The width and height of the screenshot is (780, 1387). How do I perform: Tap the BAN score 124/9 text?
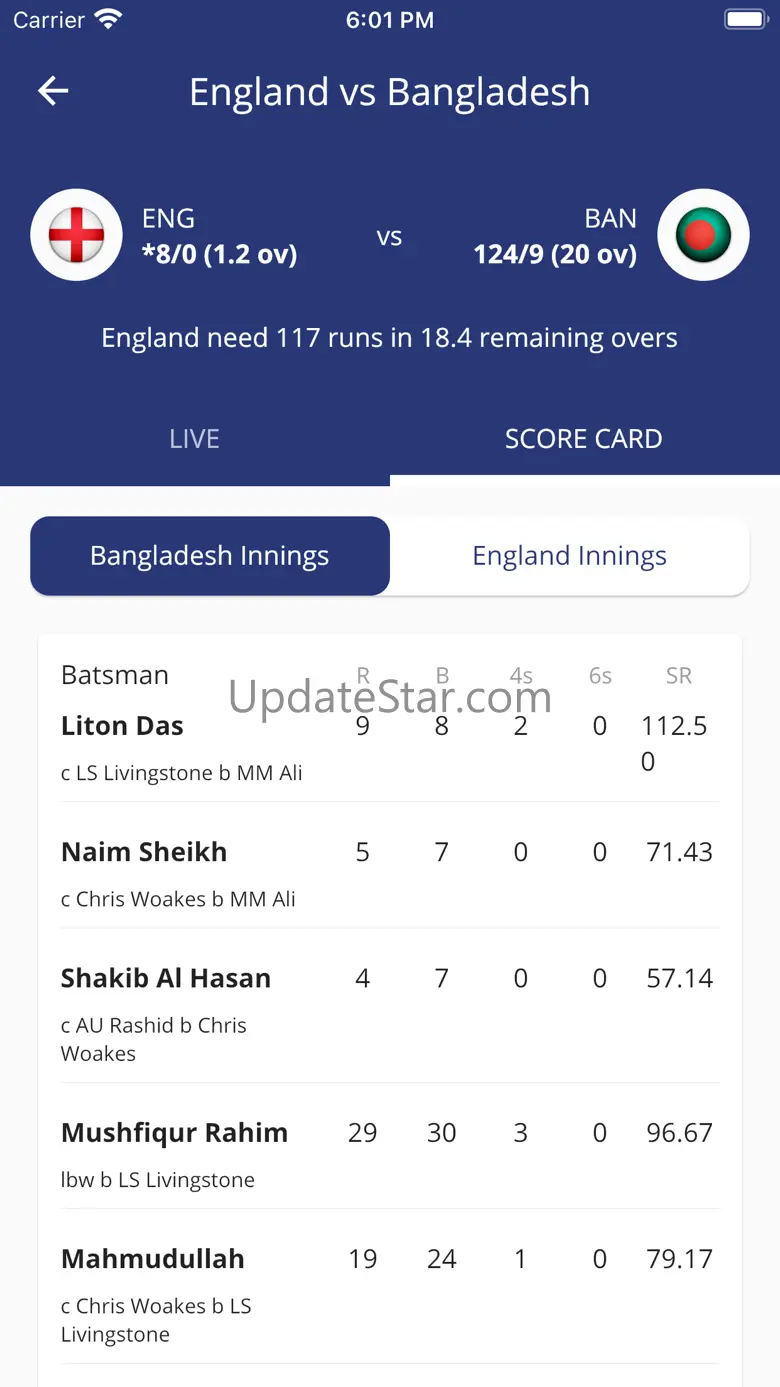555,254
